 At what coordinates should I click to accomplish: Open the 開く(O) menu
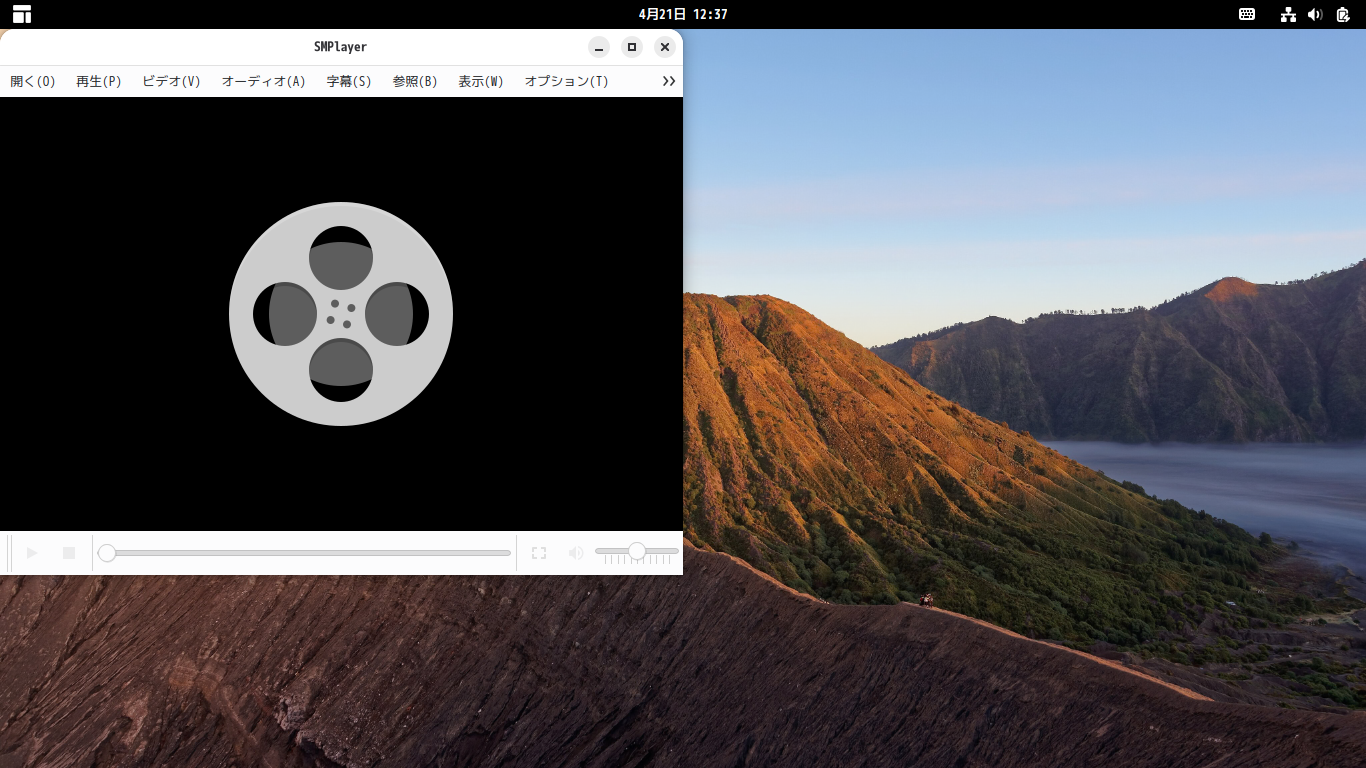click(x=31, y=81)
